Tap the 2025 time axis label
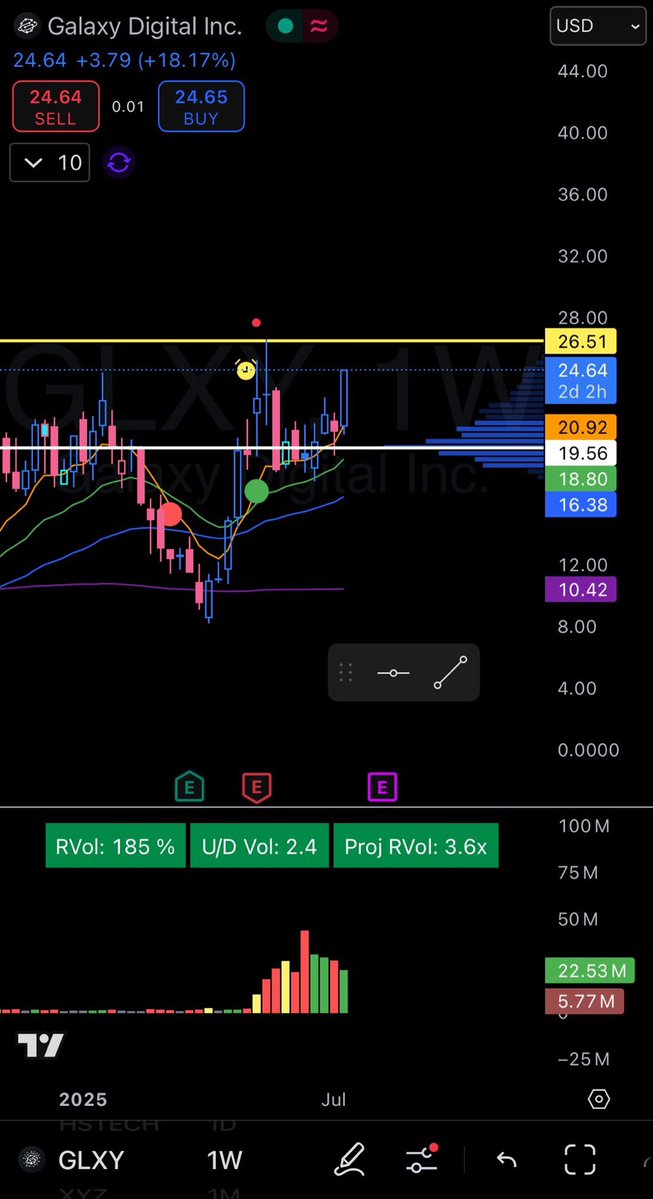This screenshot has width=653, height=1199. click(83, 1100)
